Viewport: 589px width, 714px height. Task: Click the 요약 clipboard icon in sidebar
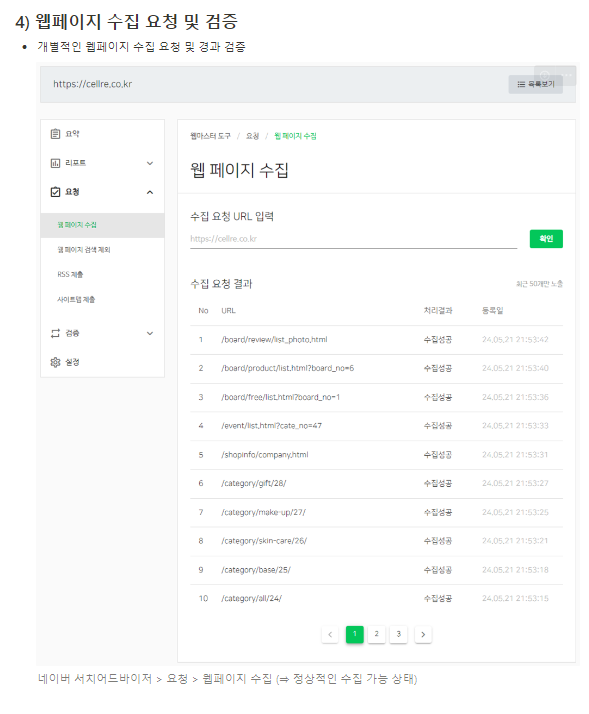(x=55, y=134)
